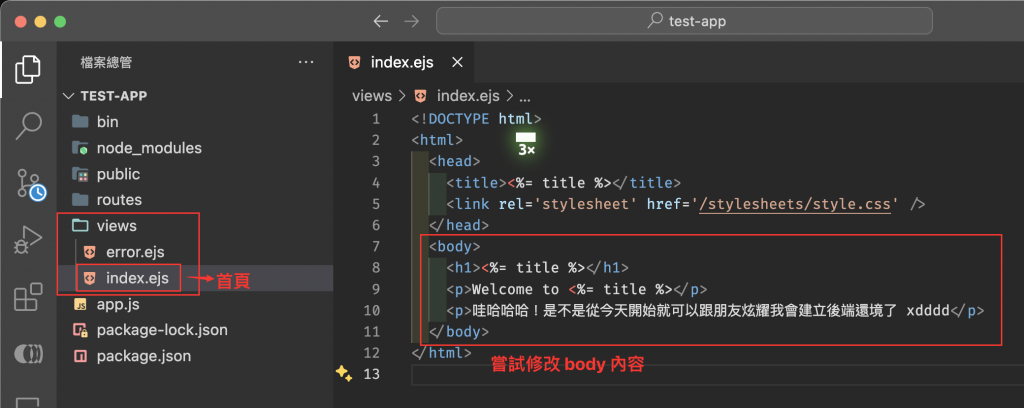1024x408 pixels.
Task: Go back with the navigation arrow
Action: pos(379,21)
